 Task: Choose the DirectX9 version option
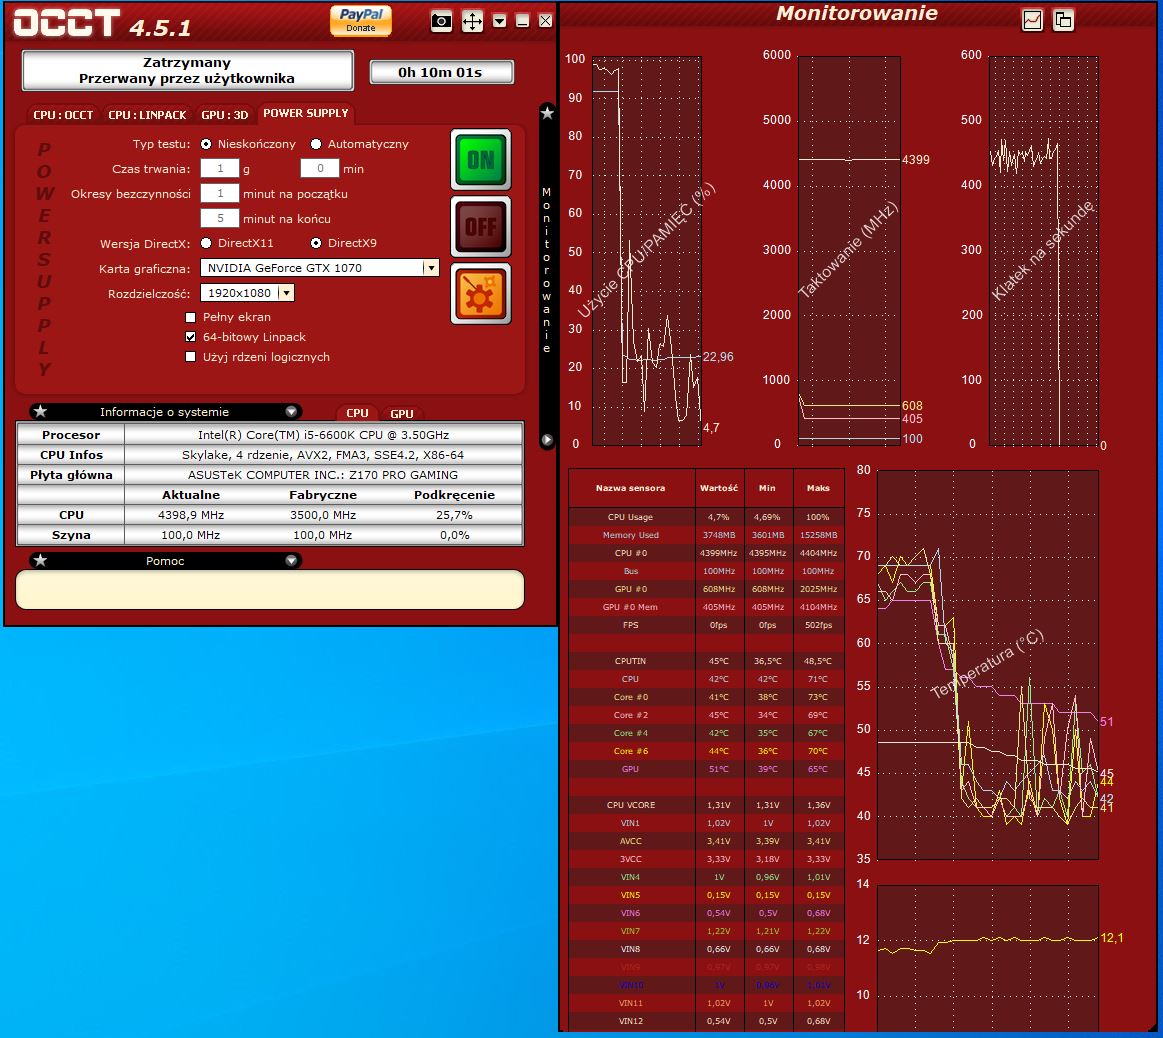(316, 243)
